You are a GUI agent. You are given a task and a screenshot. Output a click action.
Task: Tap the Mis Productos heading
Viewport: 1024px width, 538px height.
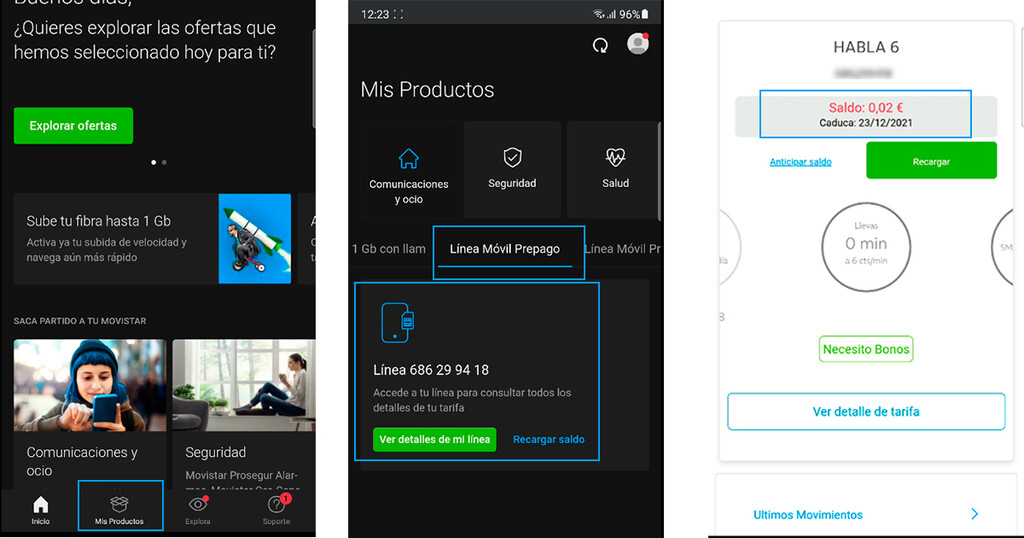[x=427, y=89]
